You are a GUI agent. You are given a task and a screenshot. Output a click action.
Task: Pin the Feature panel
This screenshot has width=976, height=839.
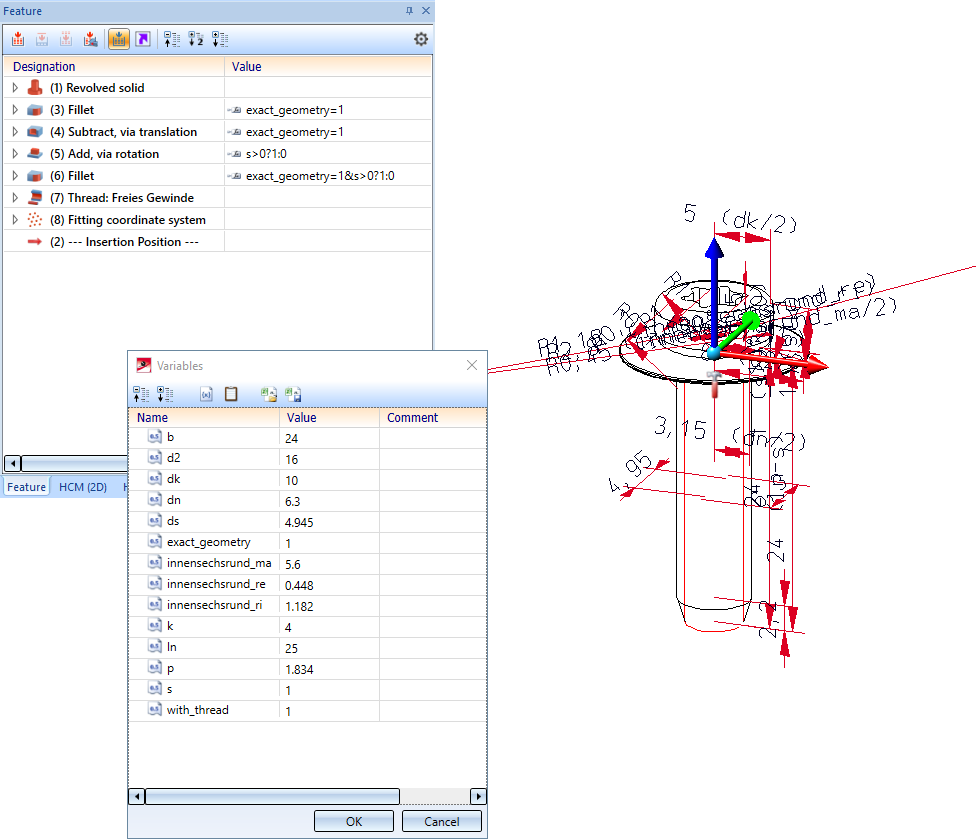pos(409,11)
